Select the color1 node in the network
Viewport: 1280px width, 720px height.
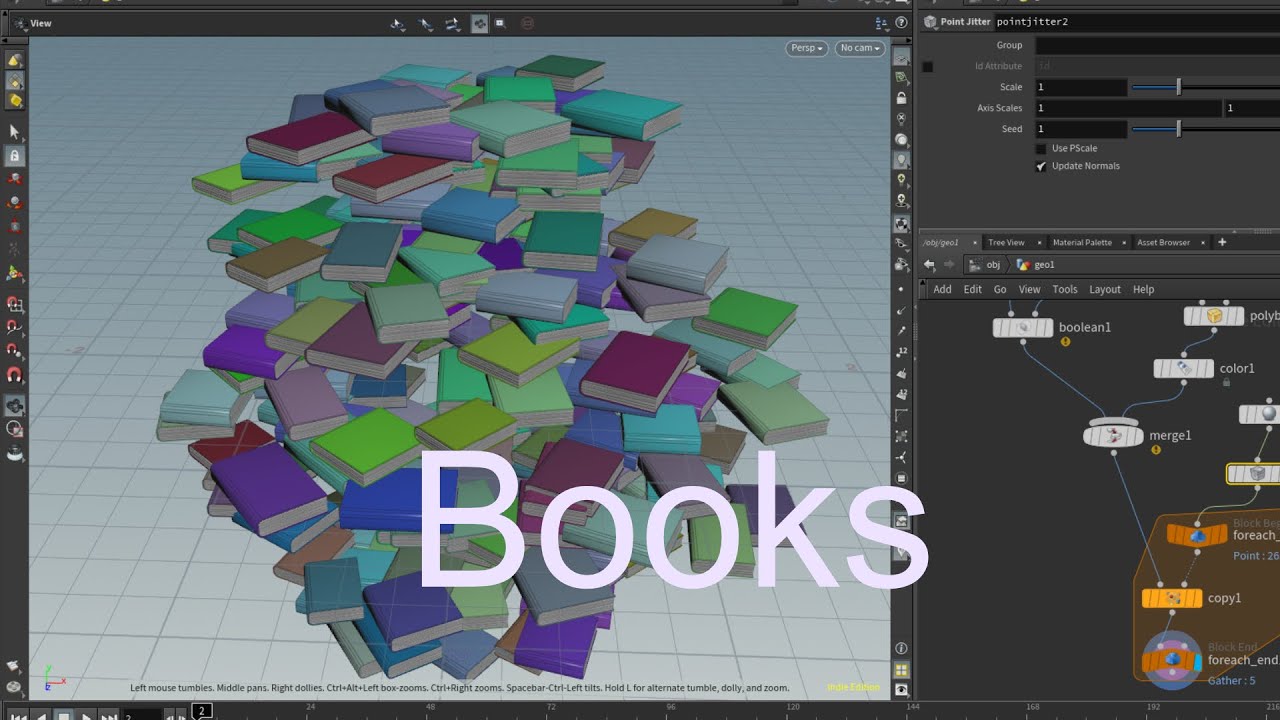pos(1184,369)
